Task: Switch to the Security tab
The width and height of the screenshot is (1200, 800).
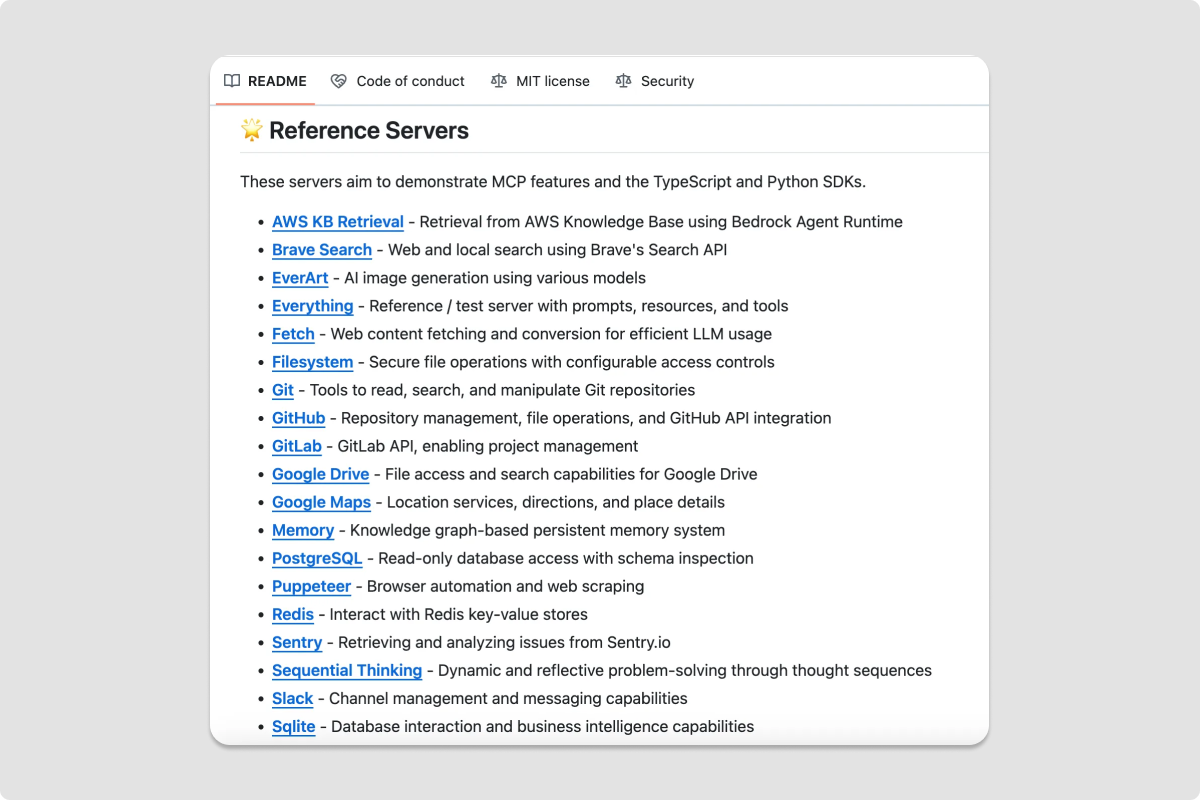Action: coord(654,81)
